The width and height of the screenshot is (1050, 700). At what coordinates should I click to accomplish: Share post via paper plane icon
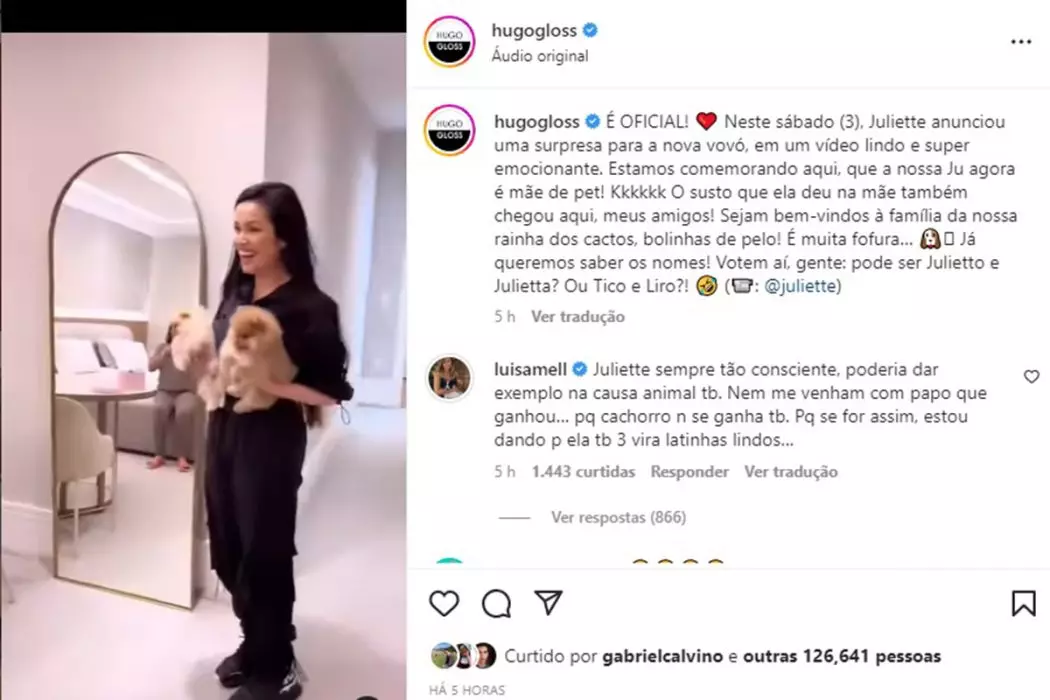[548, 603]
